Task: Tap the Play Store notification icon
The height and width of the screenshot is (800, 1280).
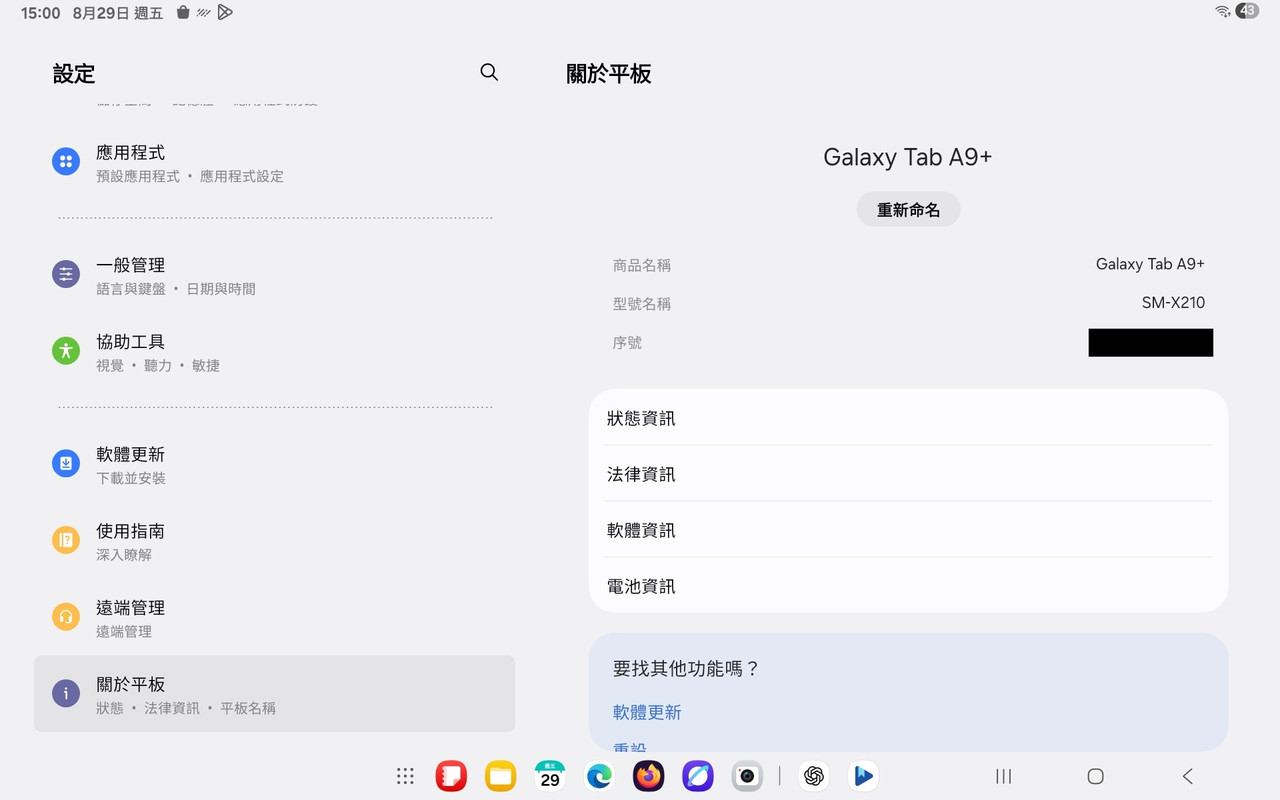Action: click(x=225, y=12)
